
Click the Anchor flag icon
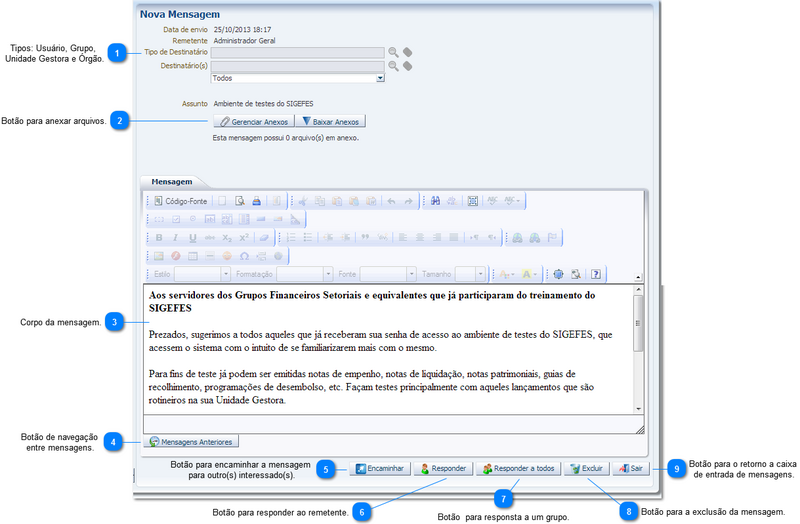click(x=552, y=238)
